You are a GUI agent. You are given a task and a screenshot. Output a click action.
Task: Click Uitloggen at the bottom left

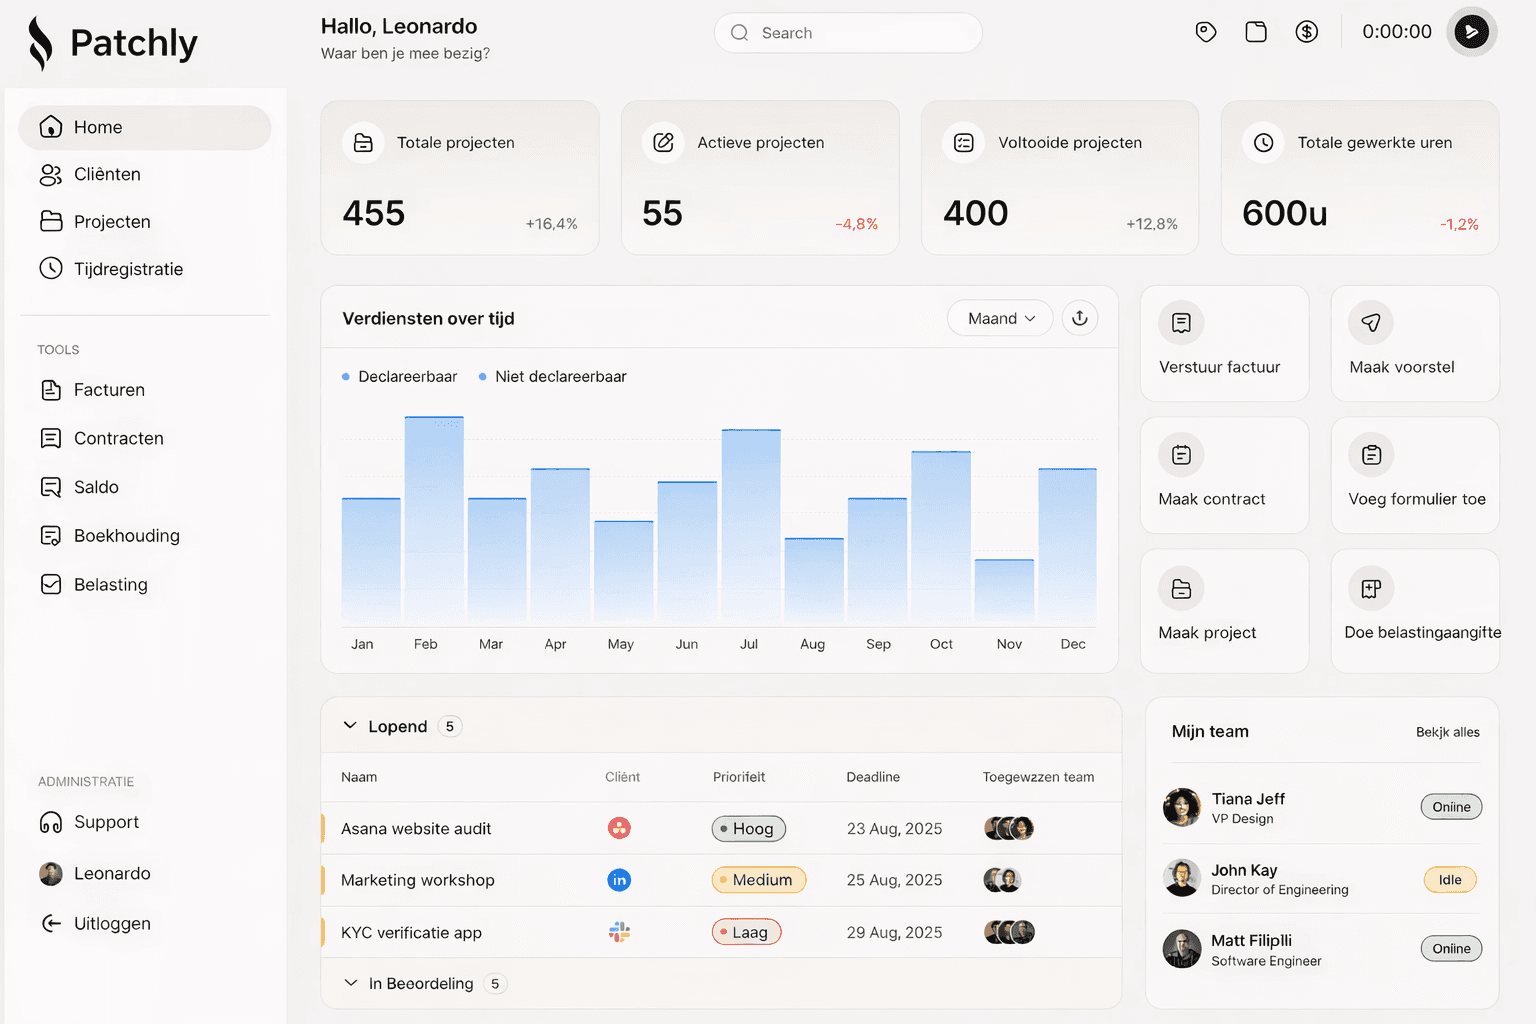[111, 923]
